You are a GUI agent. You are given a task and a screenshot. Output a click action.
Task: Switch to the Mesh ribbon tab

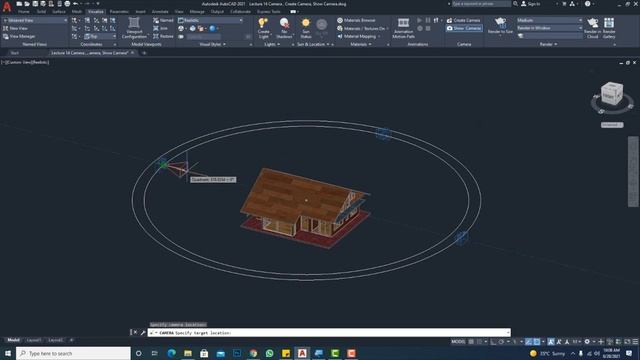tap(77, 12)
